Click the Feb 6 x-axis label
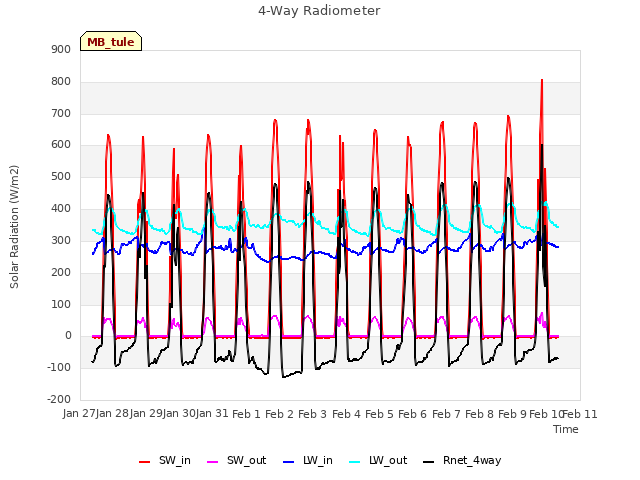The width and height of the screenshot is (640, 480). tap(413, 414)
